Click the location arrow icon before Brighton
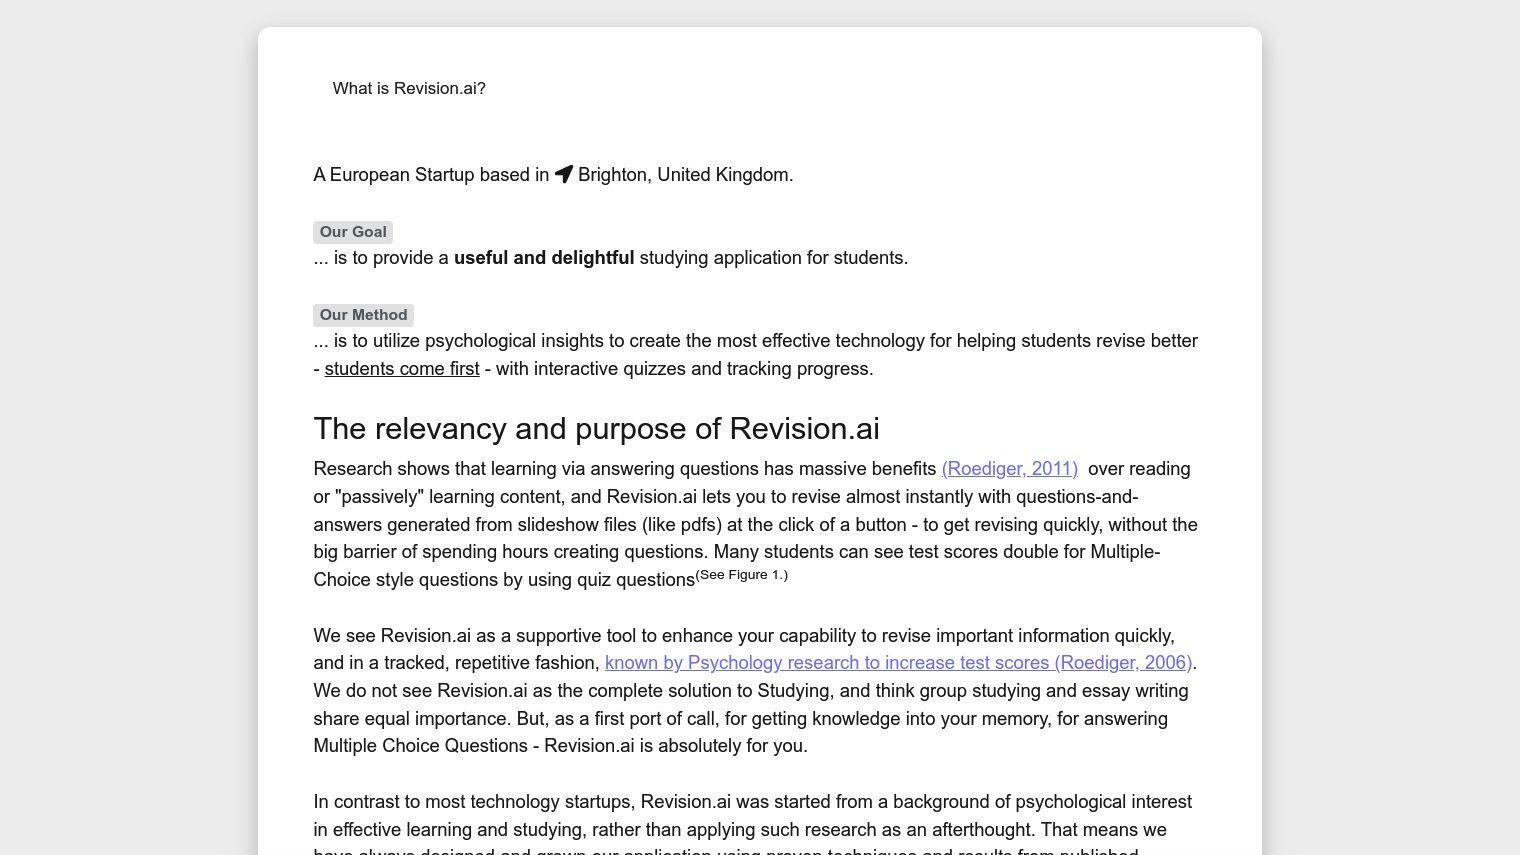The width and height of the screenshot is (1520, 855). point(564,174)
